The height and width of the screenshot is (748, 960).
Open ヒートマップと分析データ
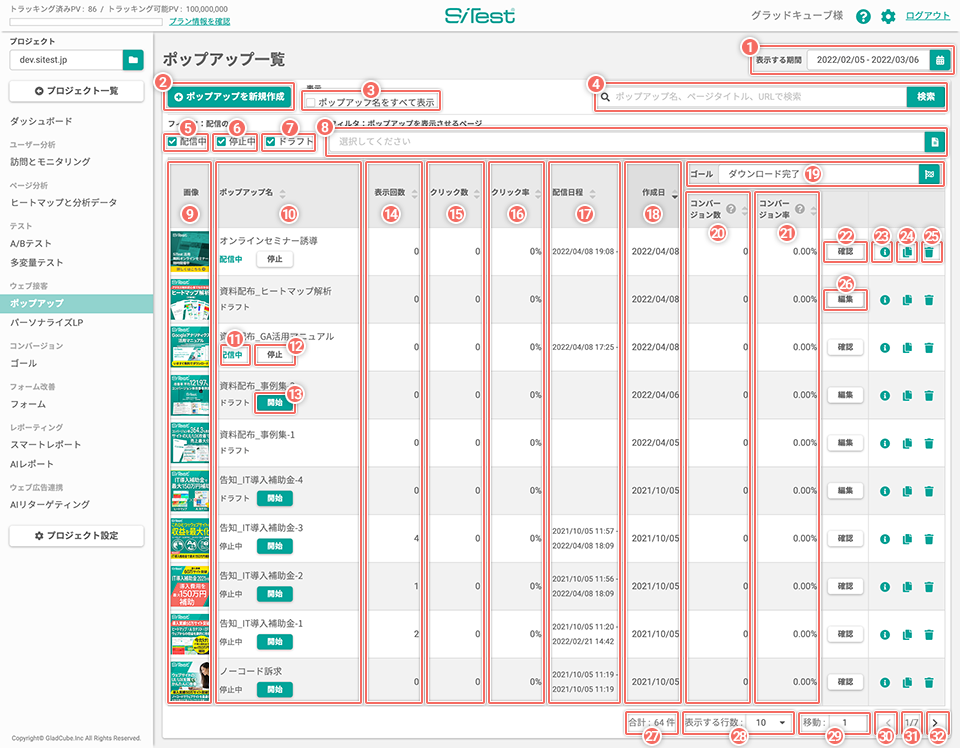[x=64, y=203]
